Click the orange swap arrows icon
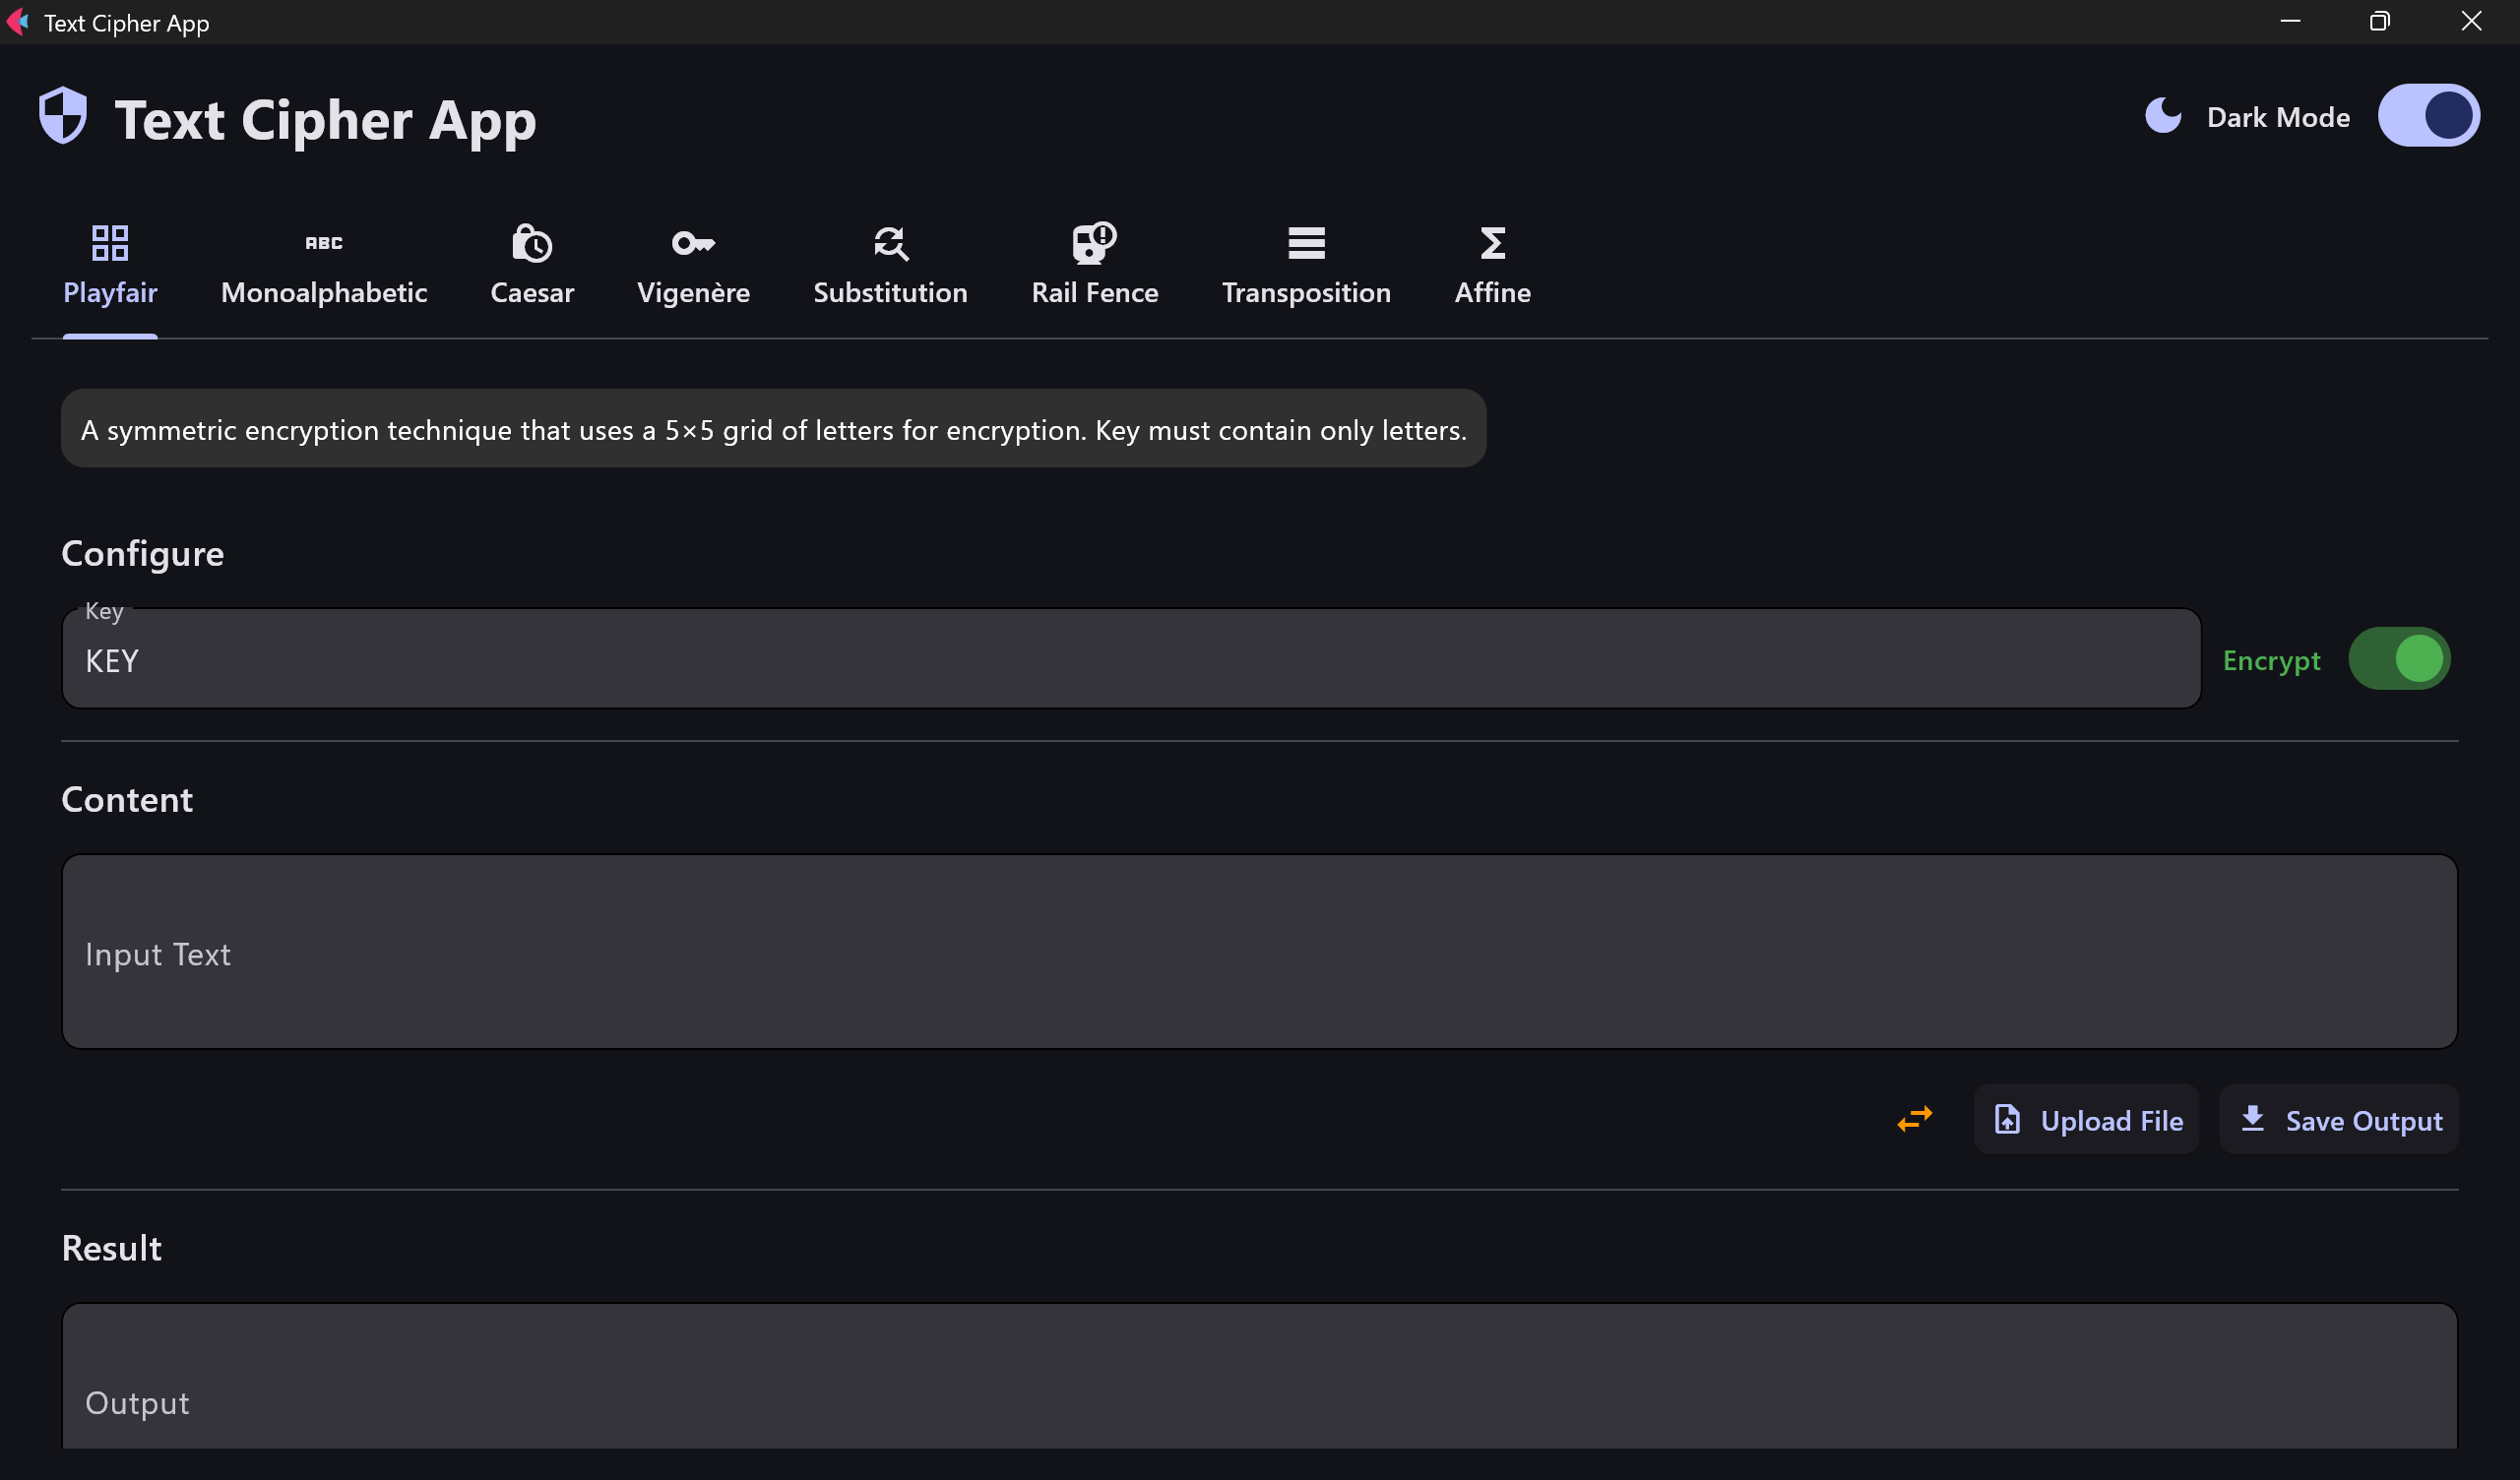 coord(1914,1118)
